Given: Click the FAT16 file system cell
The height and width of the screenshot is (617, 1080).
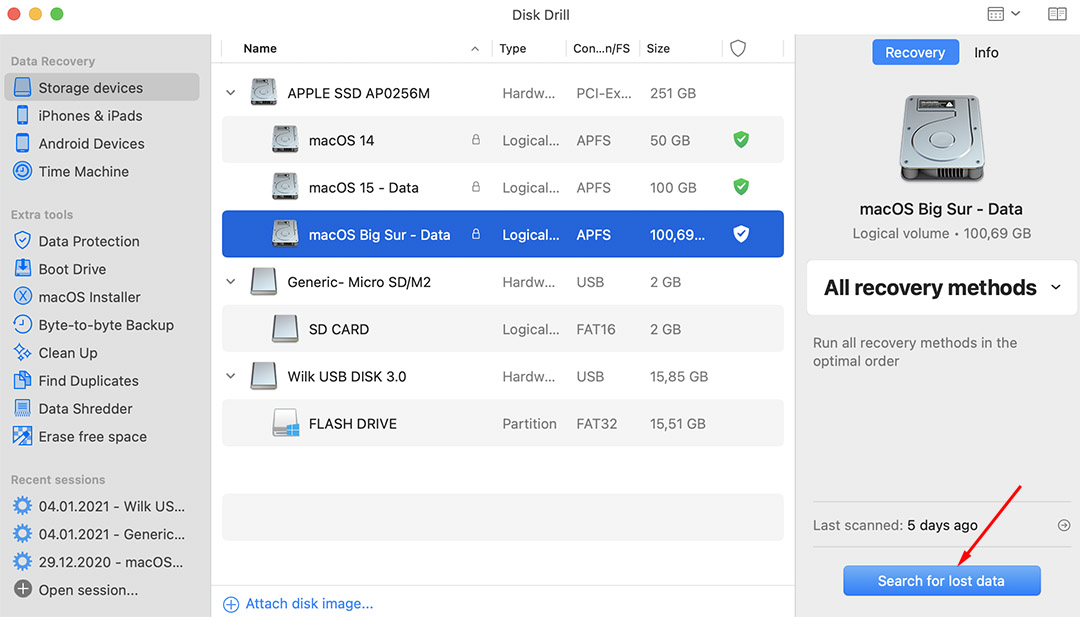Looking at the screenshot, I should pos(596,329).
